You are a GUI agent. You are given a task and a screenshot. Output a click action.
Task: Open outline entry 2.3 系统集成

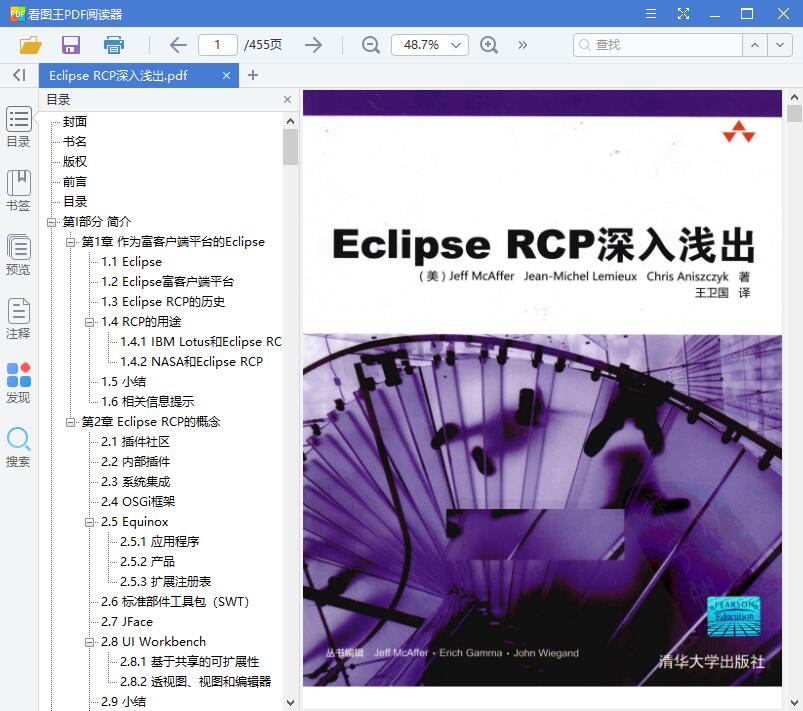click(x=135, y=482)
